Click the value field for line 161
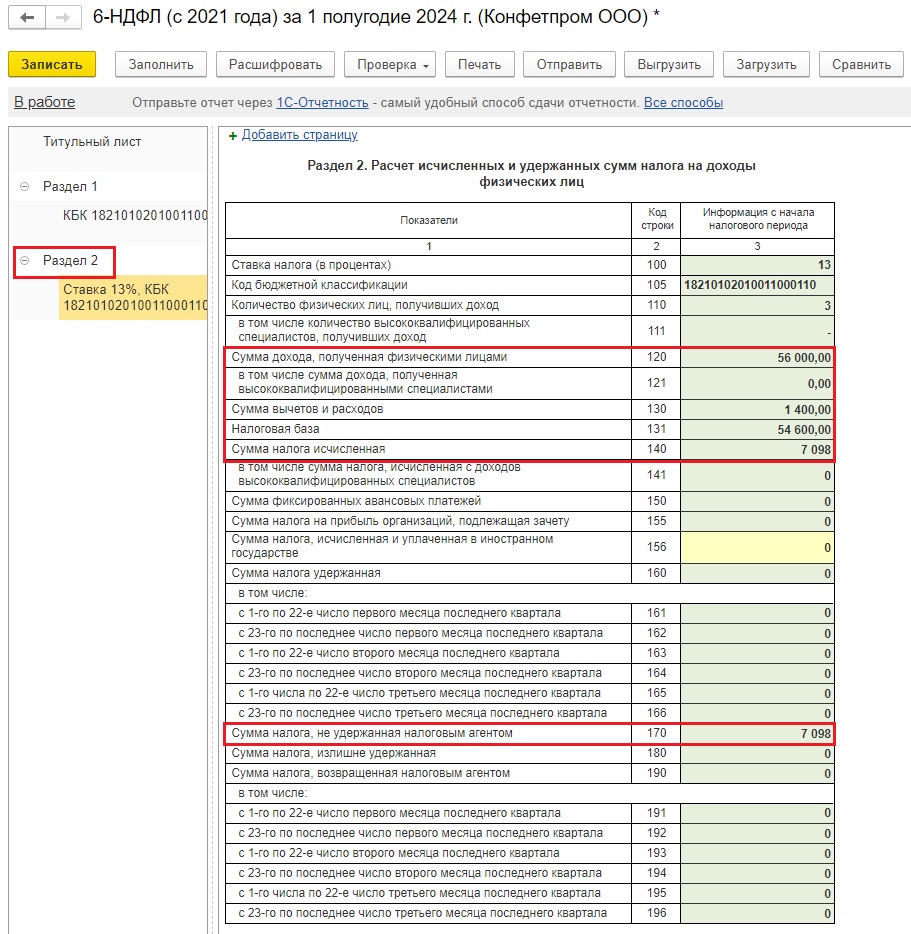The width and height of the screenshot is (911, 934). (757, 613)
